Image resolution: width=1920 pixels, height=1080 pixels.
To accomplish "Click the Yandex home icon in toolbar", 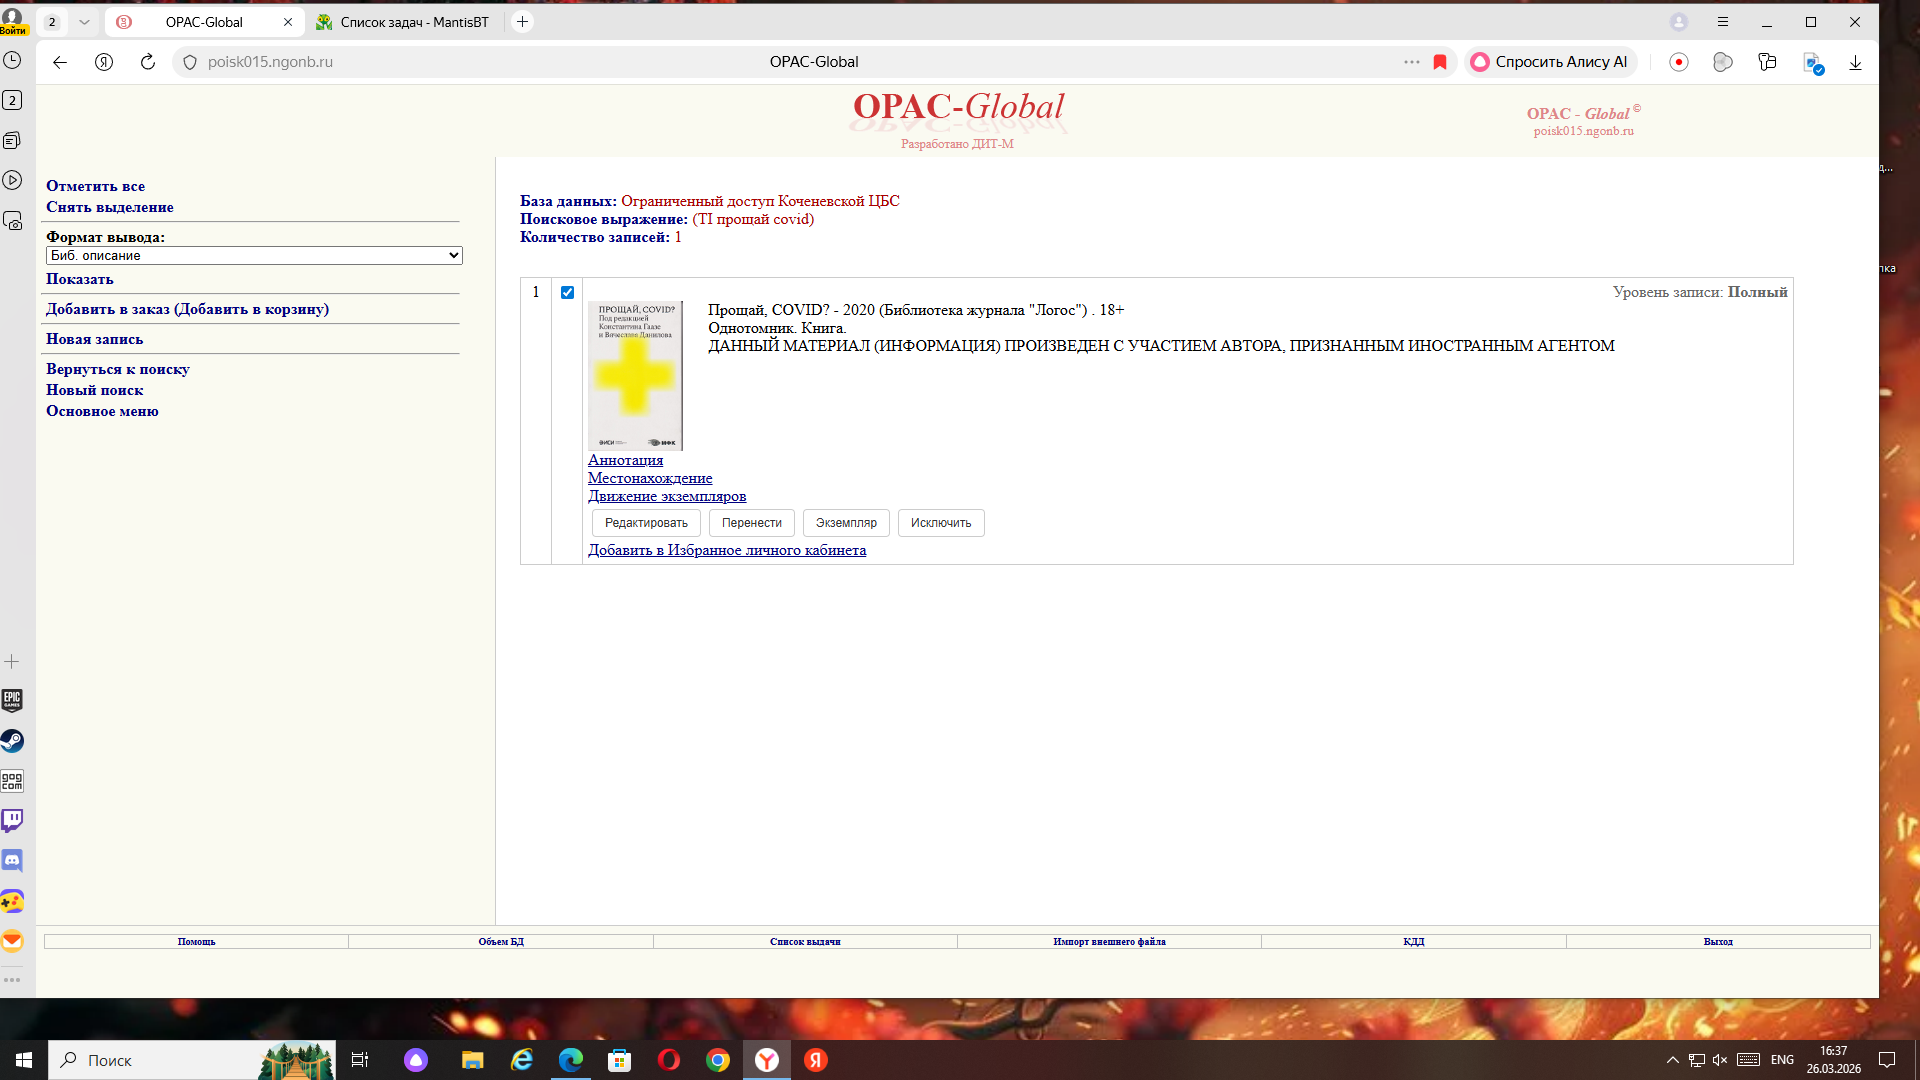I will [x=104, y=62].
